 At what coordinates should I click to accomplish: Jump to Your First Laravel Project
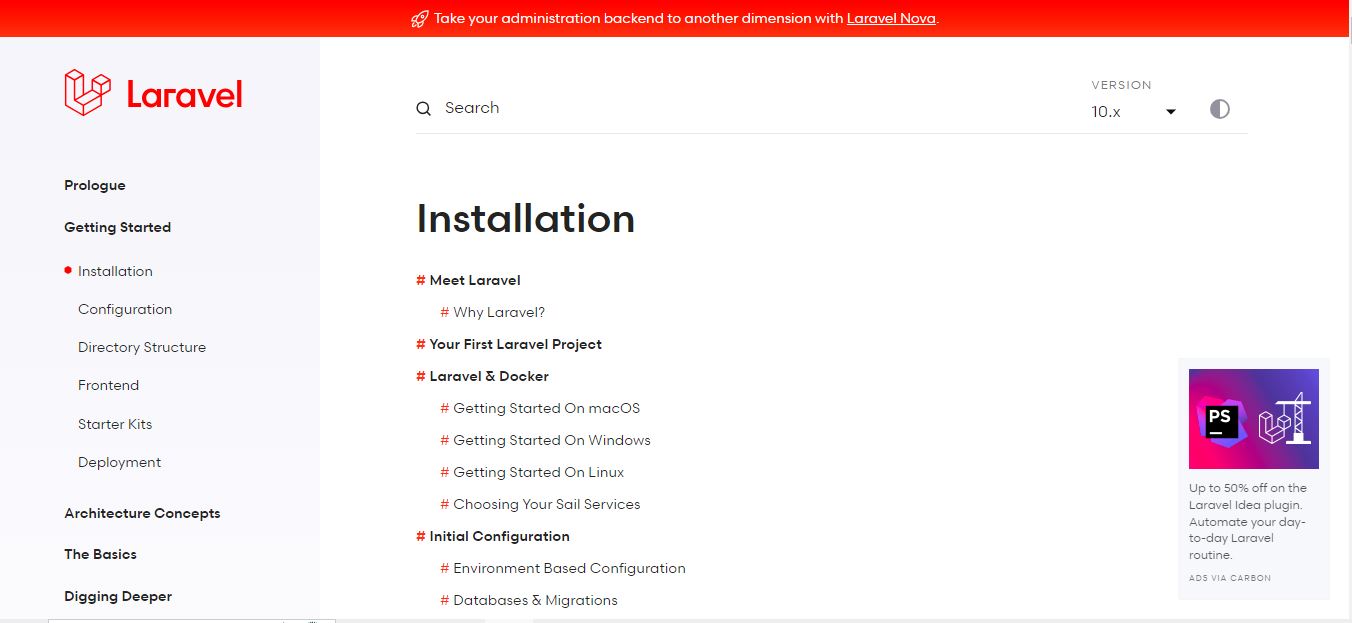[515, 344]
